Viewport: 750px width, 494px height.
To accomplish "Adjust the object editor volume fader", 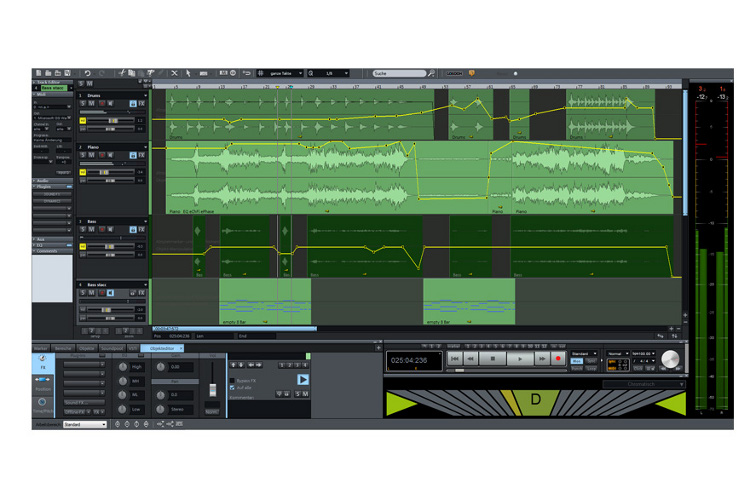I will click(x=213, y=389).
